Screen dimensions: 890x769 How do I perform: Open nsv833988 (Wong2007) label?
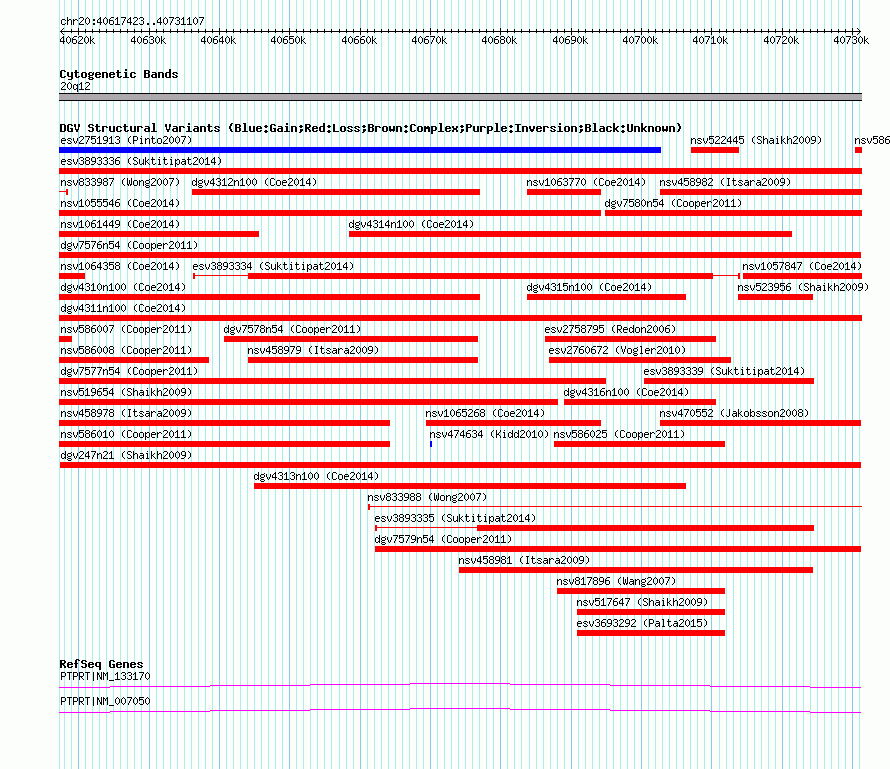click(x=427, y=497)
